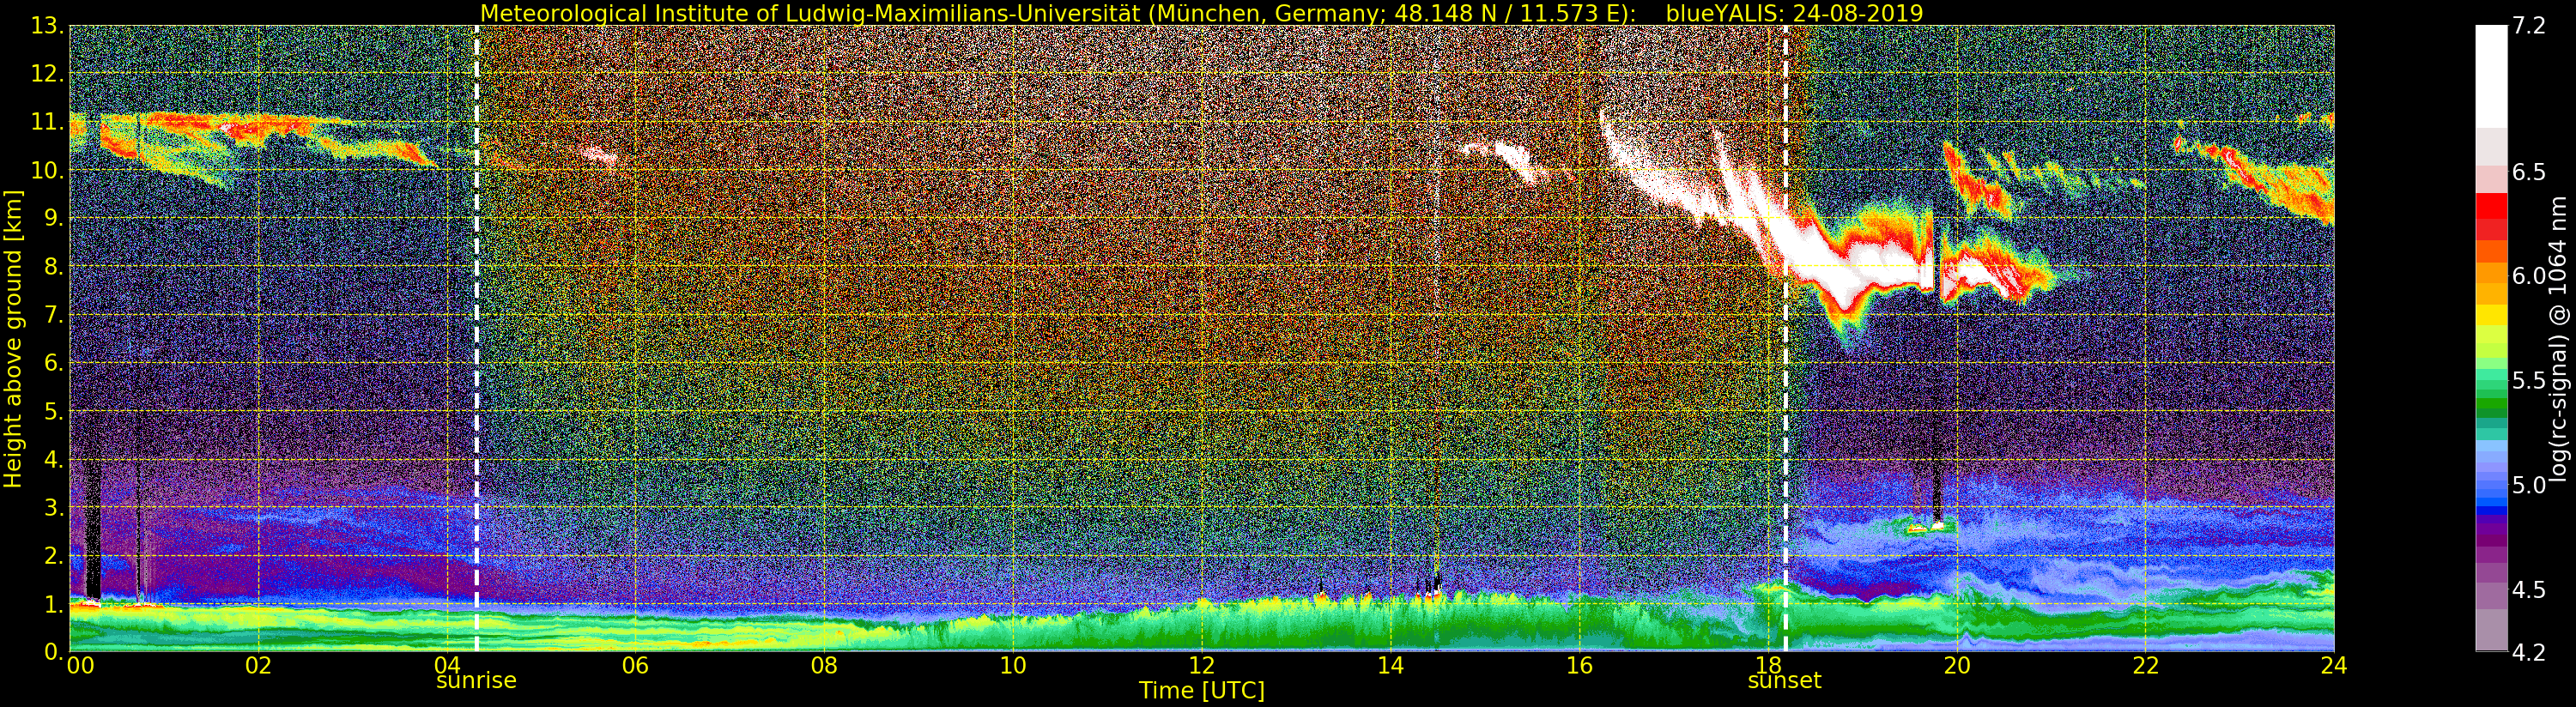2576x707 pixels.
Task: Select the "16" time tick label
Action: 1579,666
